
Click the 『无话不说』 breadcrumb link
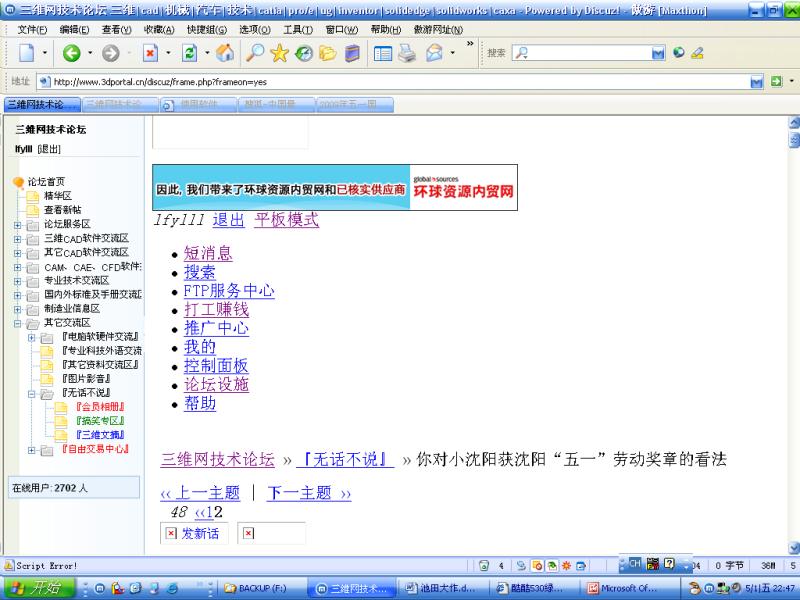[345, 459]
